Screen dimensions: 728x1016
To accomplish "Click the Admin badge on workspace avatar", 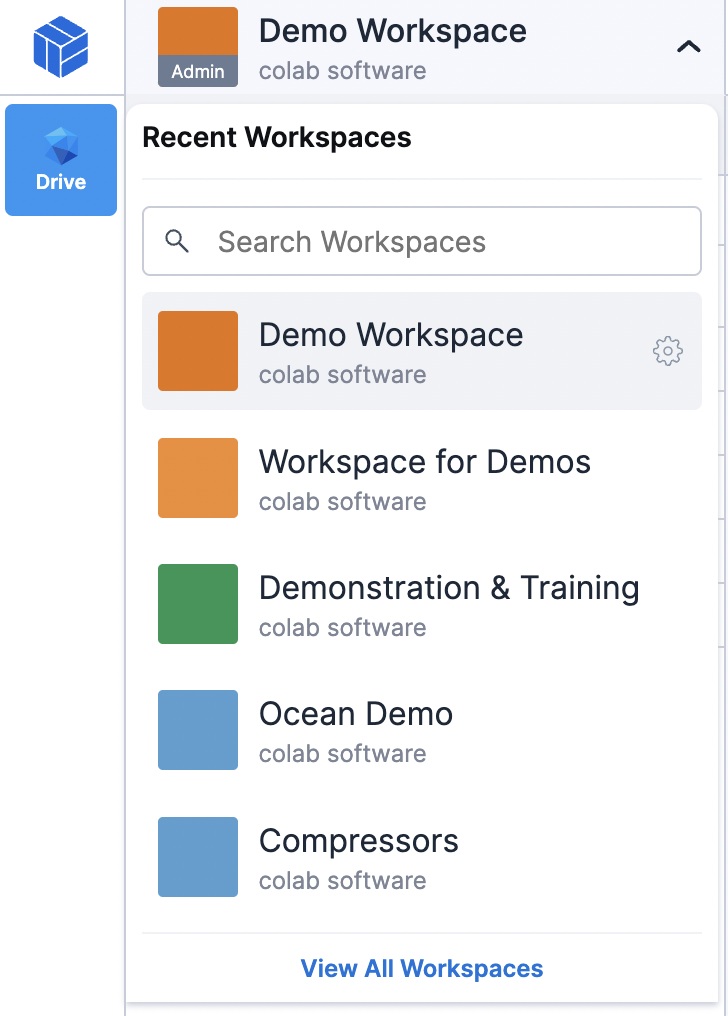I will point(198,72).
